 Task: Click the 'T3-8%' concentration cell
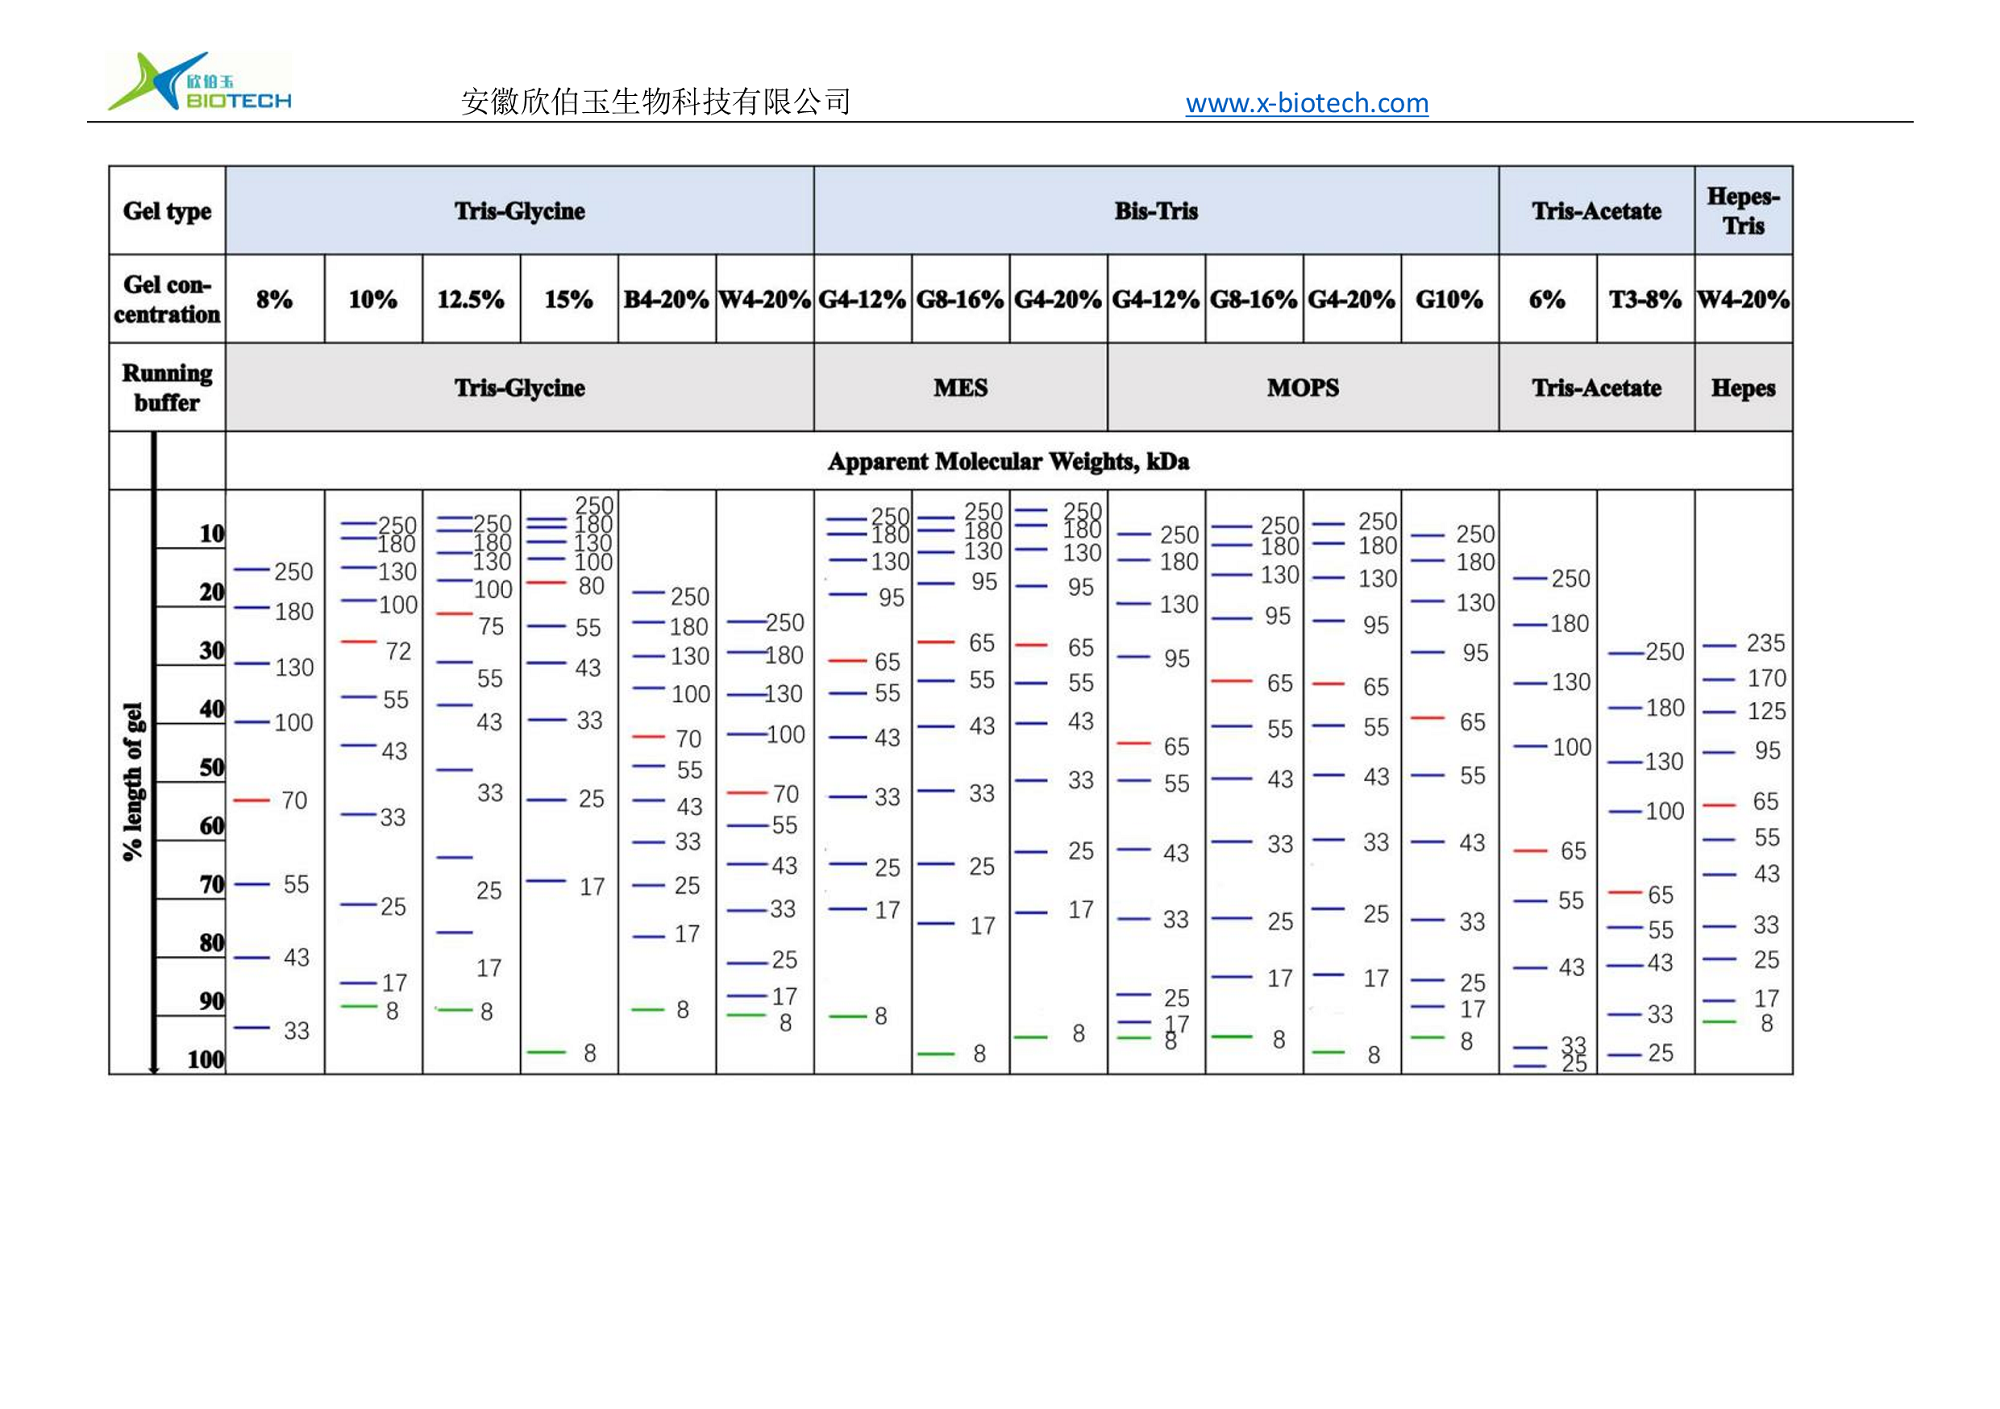1645,299
